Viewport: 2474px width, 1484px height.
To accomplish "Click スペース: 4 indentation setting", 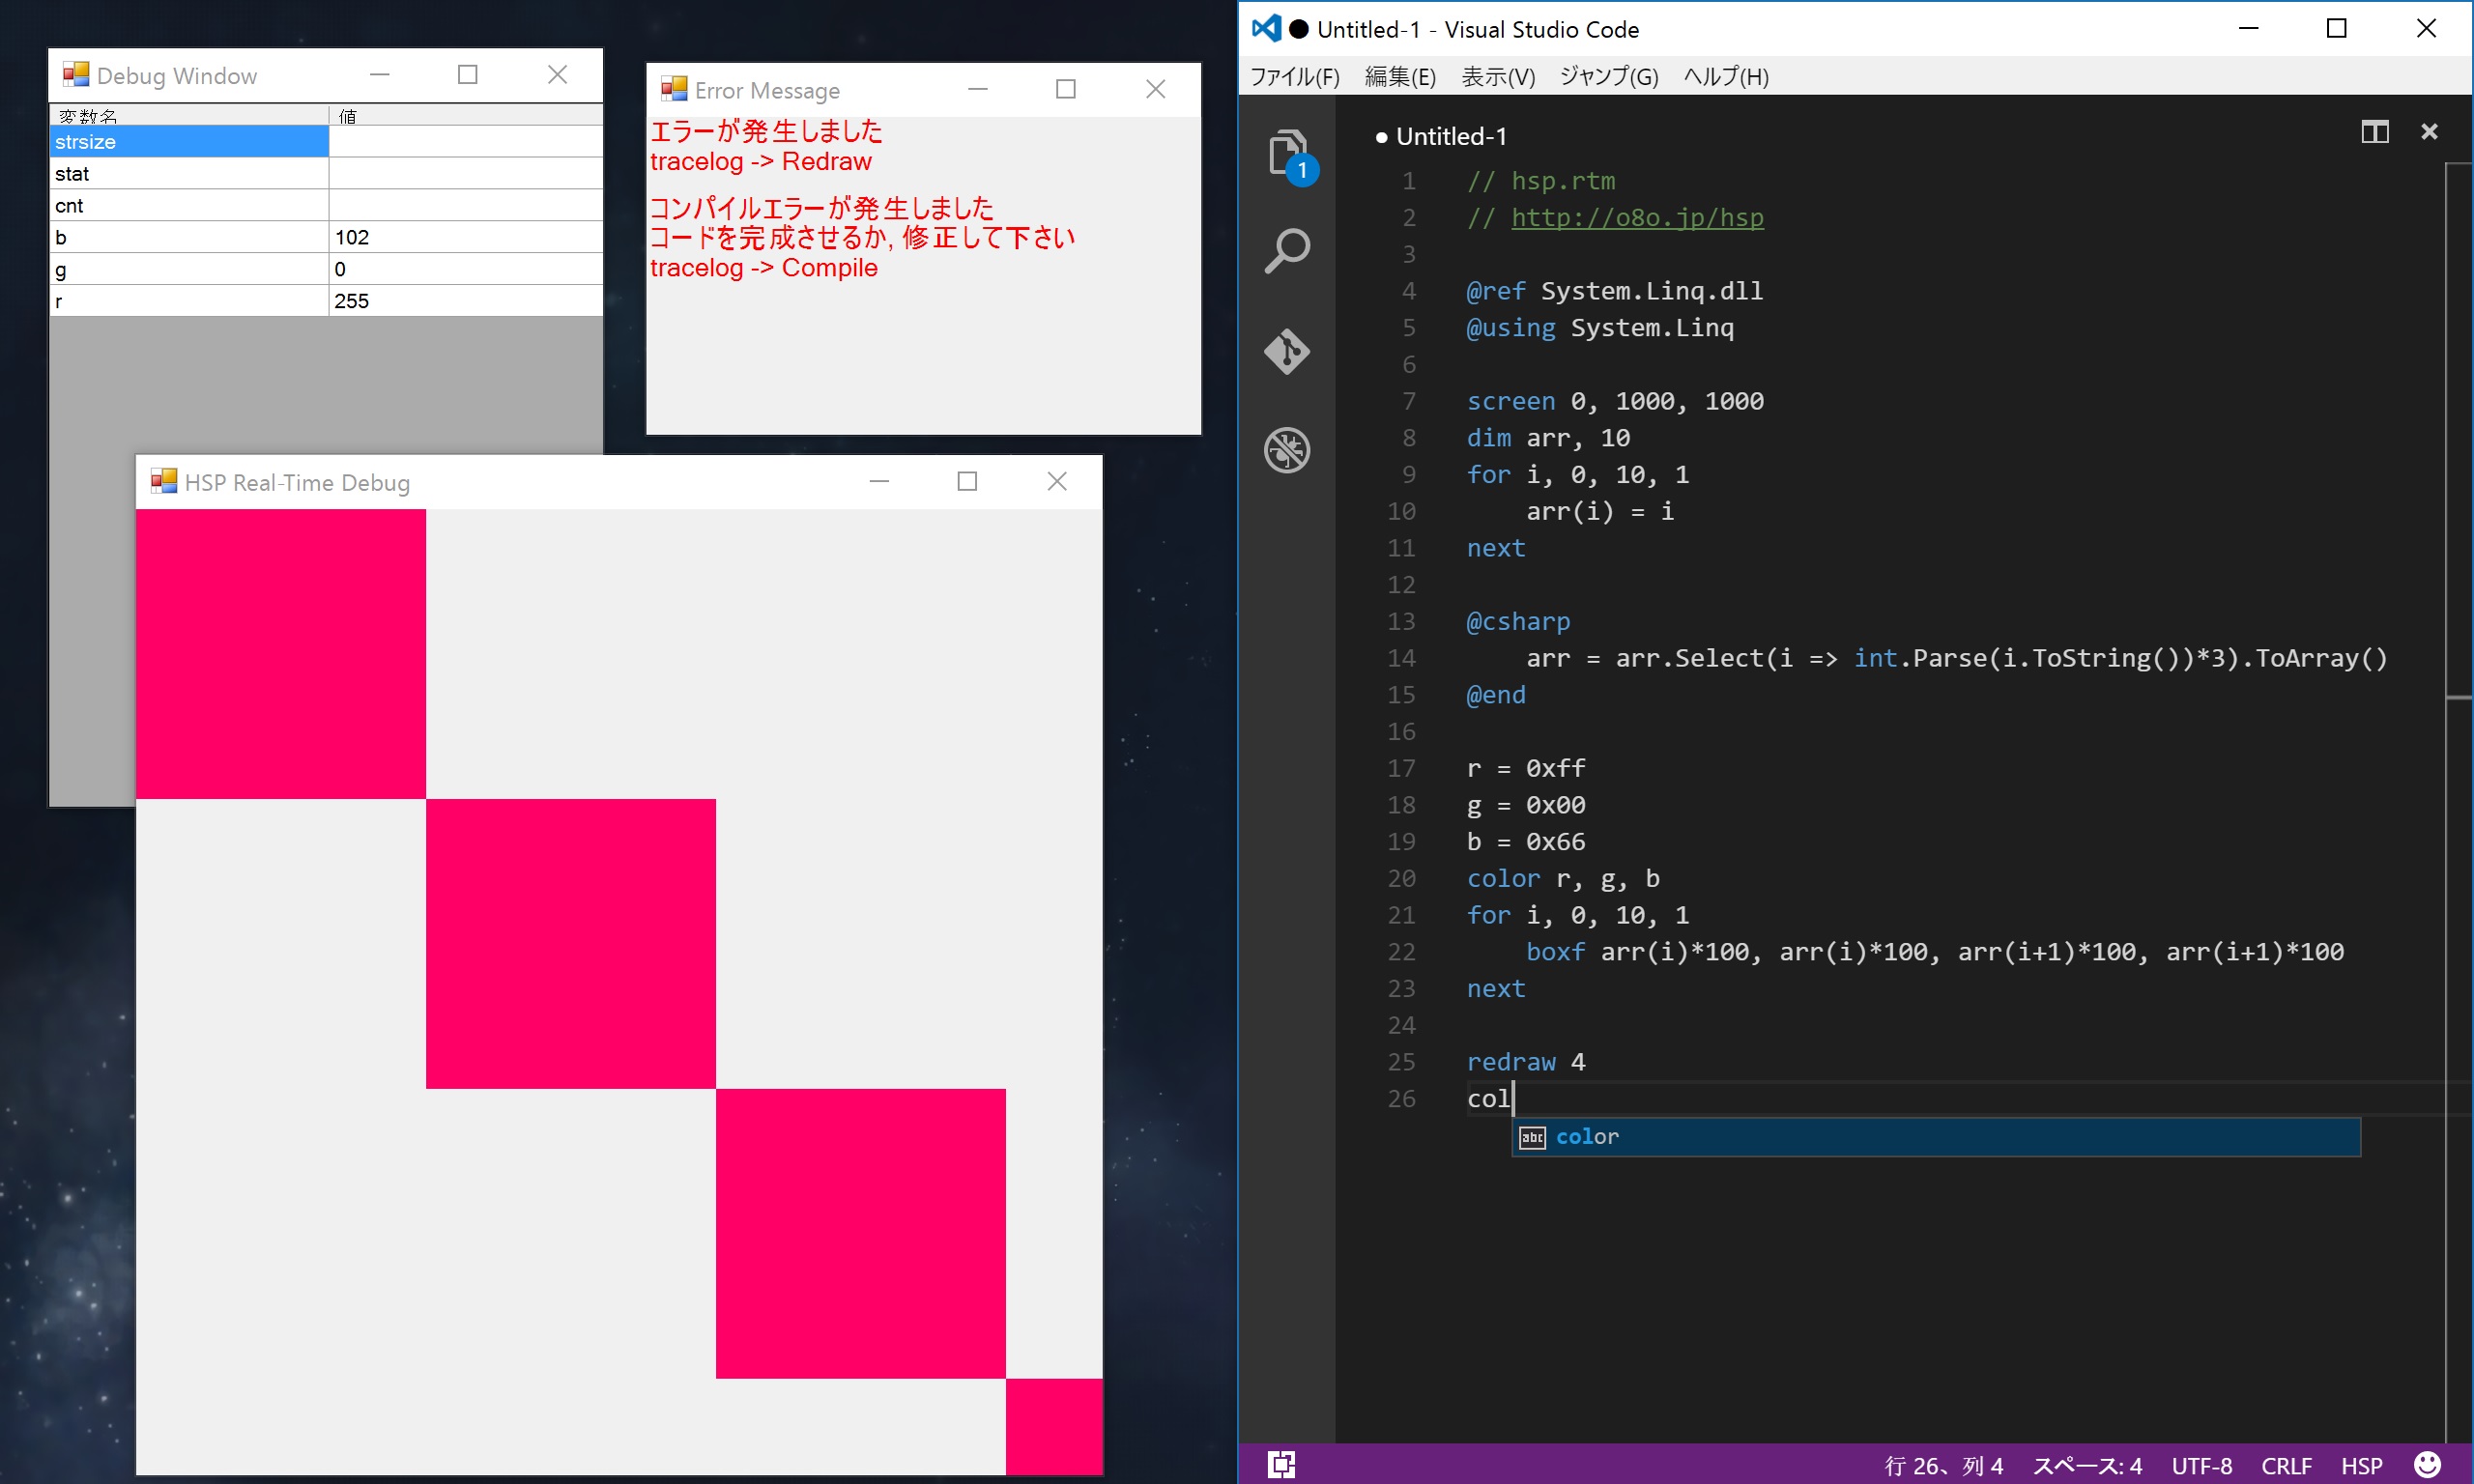I will click(x=2086, y=1466).
